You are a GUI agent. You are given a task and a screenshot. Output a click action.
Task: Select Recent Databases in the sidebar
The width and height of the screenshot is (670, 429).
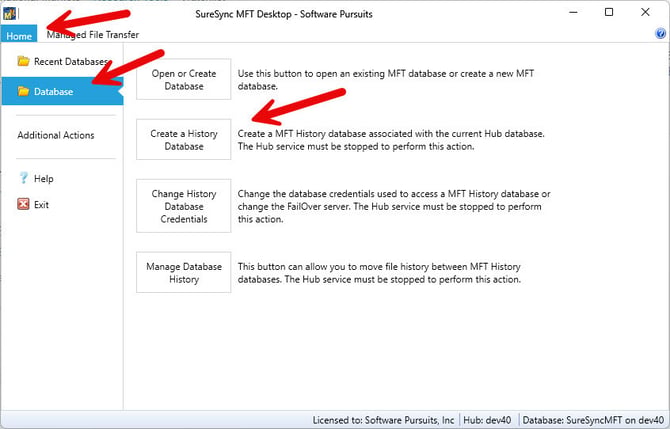(x=62, y=62)
